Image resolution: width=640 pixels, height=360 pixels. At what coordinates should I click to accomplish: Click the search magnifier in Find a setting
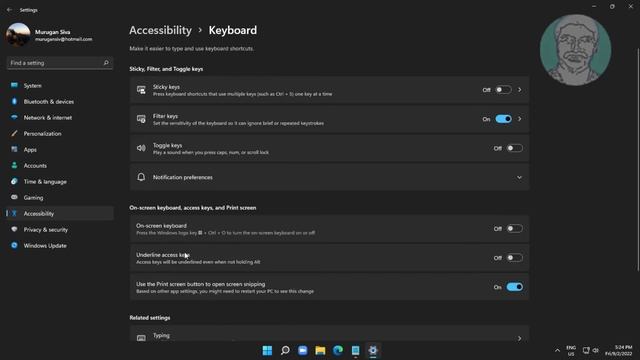coord(106,63)
